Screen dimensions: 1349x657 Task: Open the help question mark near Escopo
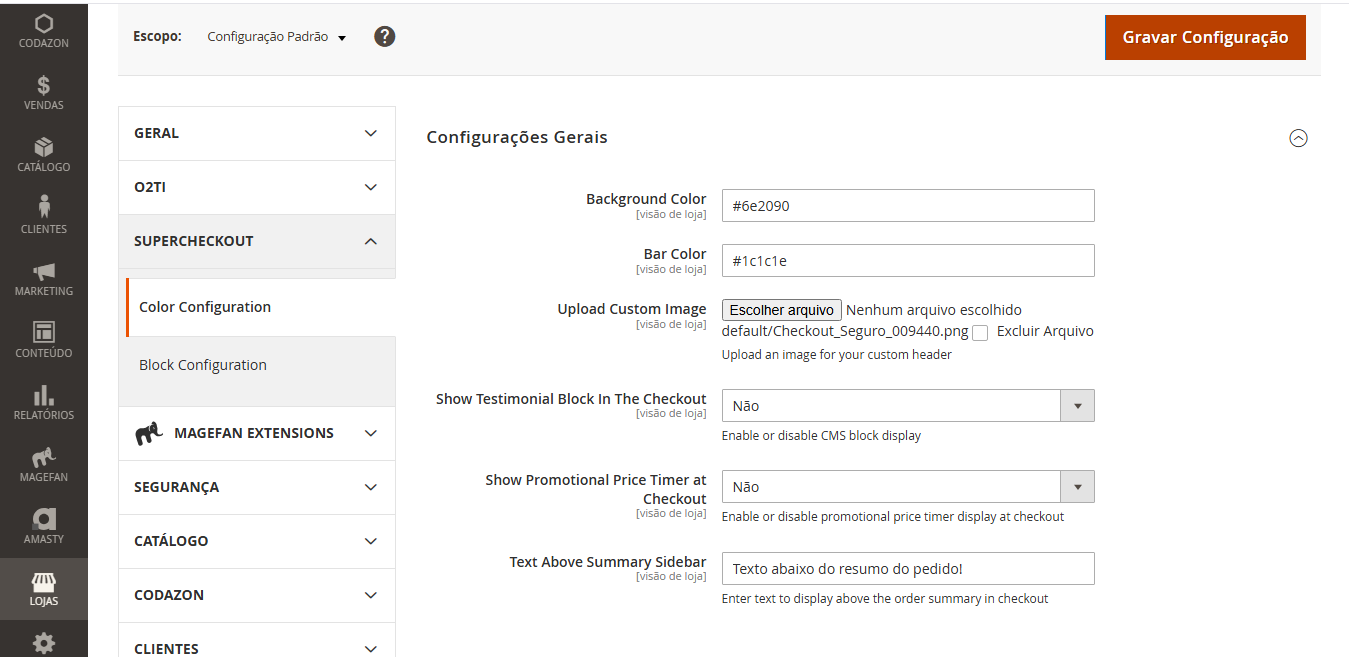tap(384, 35)
